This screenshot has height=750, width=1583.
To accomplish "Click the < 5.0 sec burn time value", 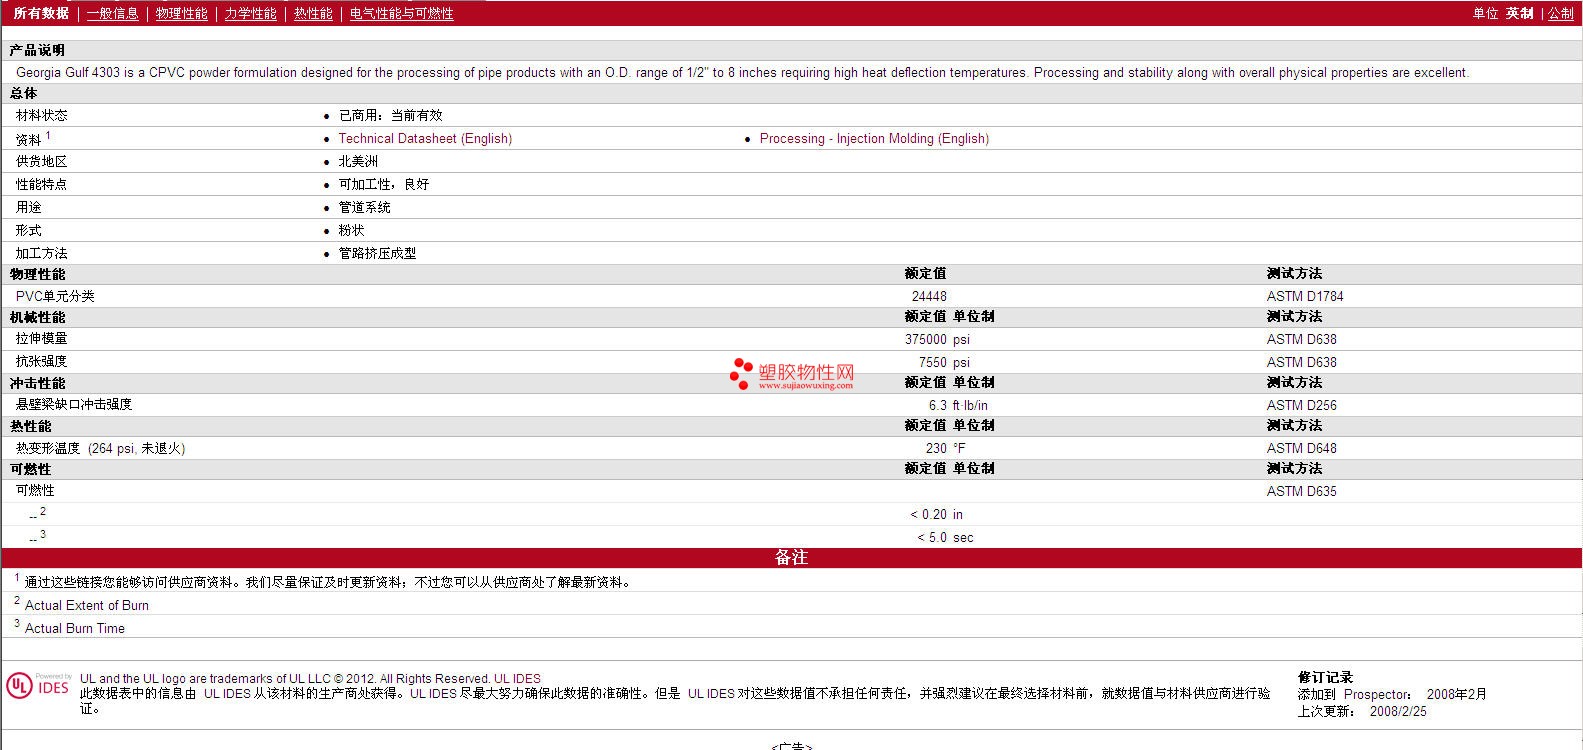I will 945,537.
